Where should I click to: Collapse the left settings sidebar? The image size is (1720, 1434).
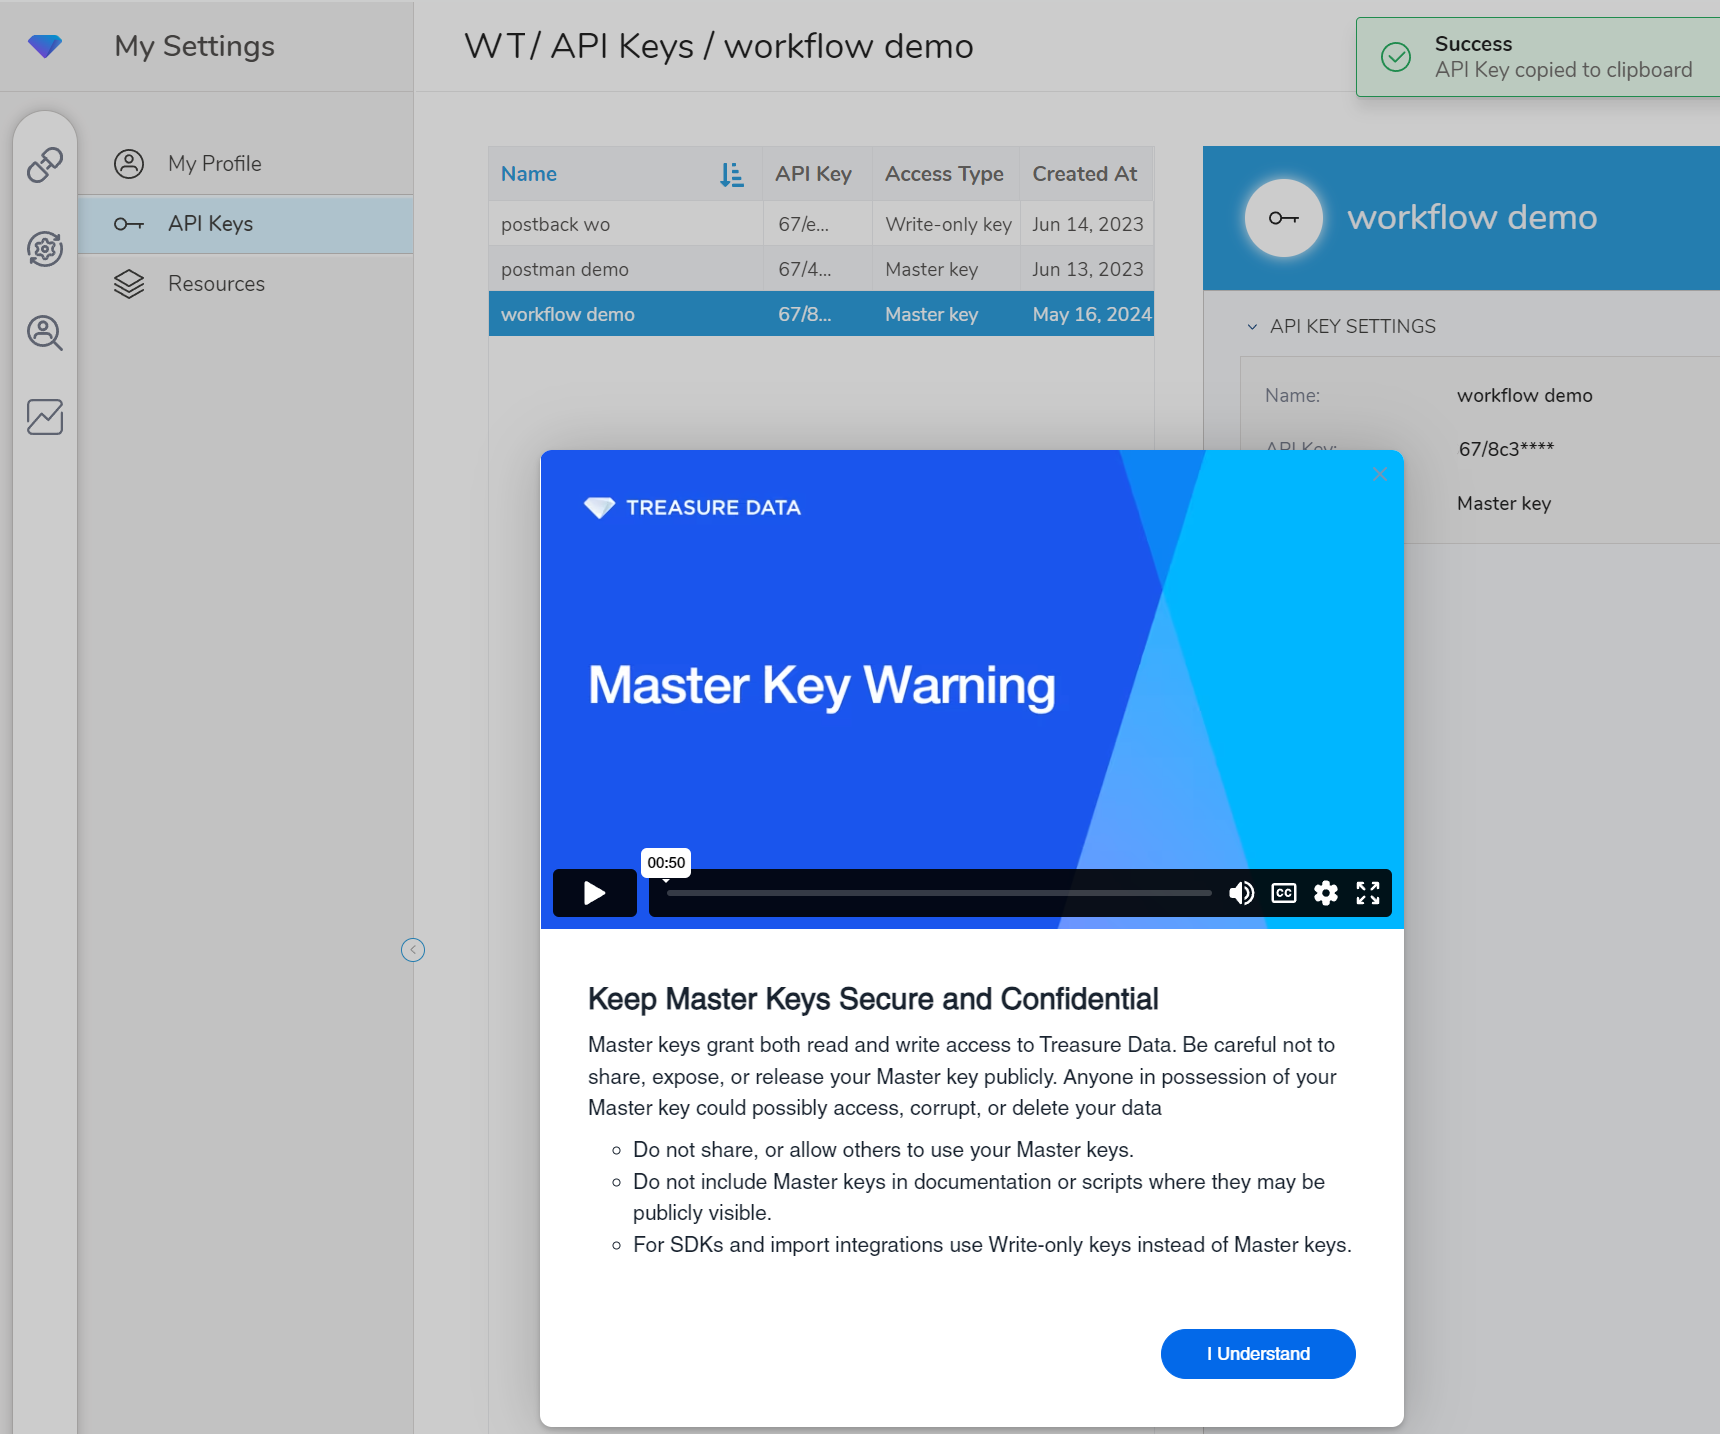(x=413, y=950)
